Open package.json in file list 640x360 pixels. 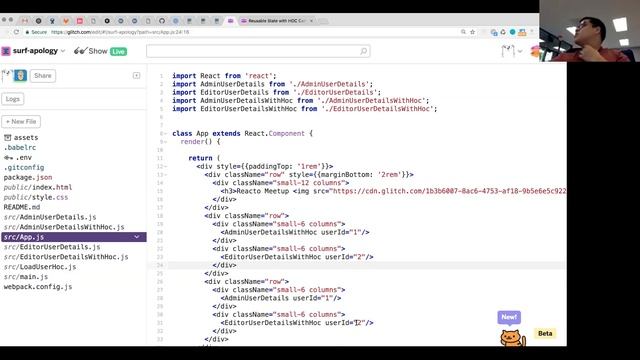(x=28, y=177)
